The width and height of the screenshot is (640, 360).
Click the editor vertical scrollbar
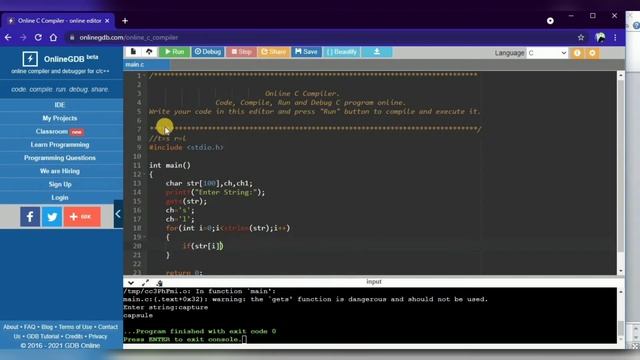[621, 165]
